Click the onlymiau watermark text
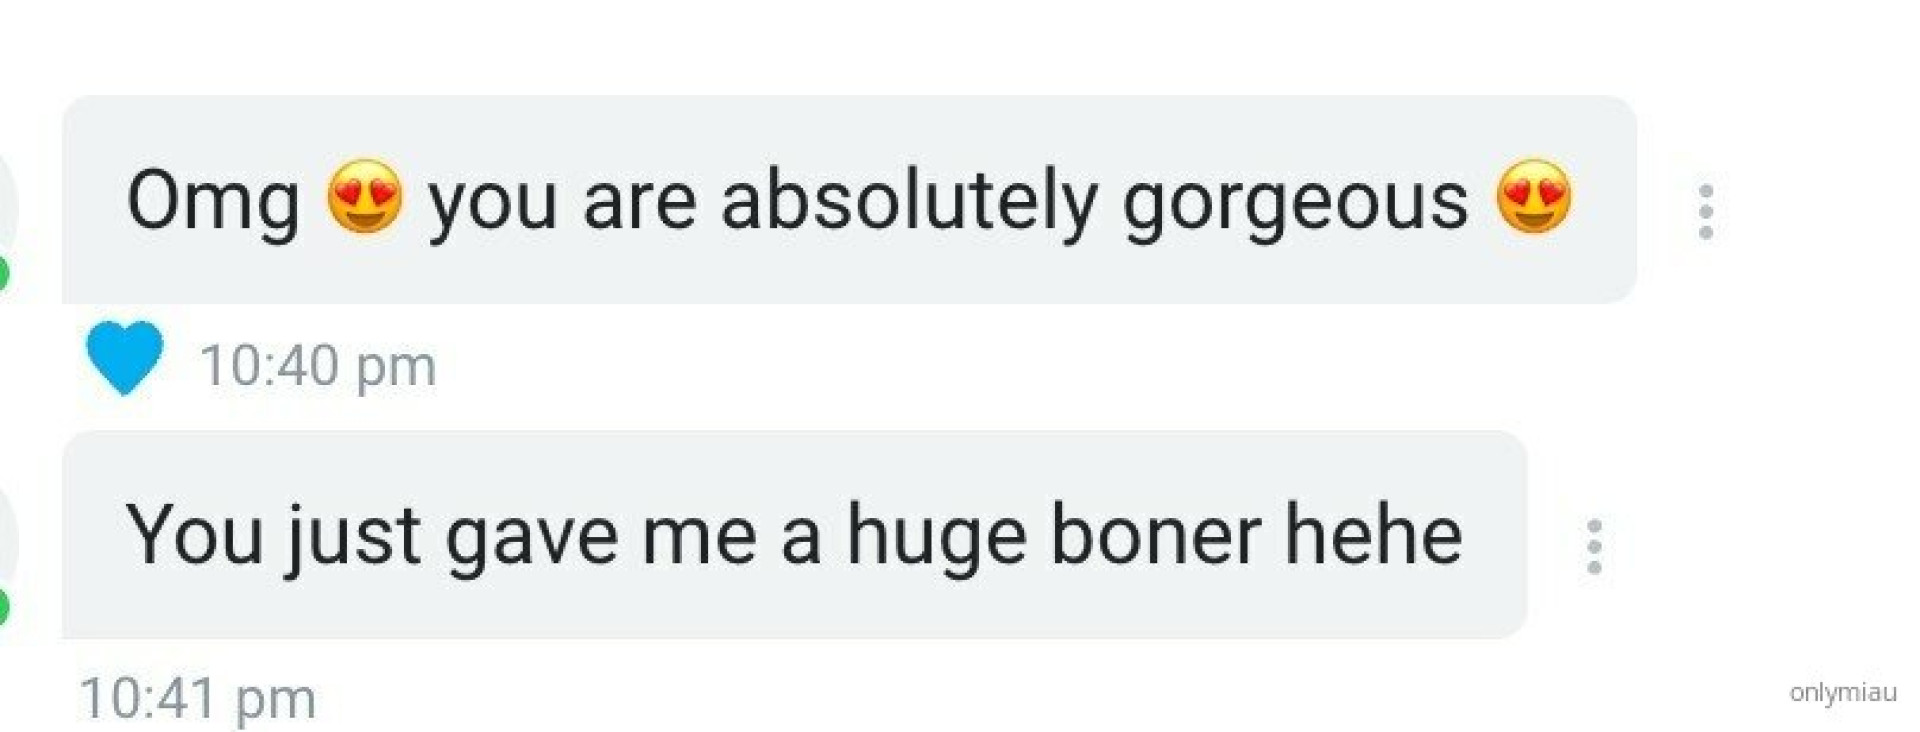Image resolution: width=1920 pixels, height=732 pixels. [1843, 693]
